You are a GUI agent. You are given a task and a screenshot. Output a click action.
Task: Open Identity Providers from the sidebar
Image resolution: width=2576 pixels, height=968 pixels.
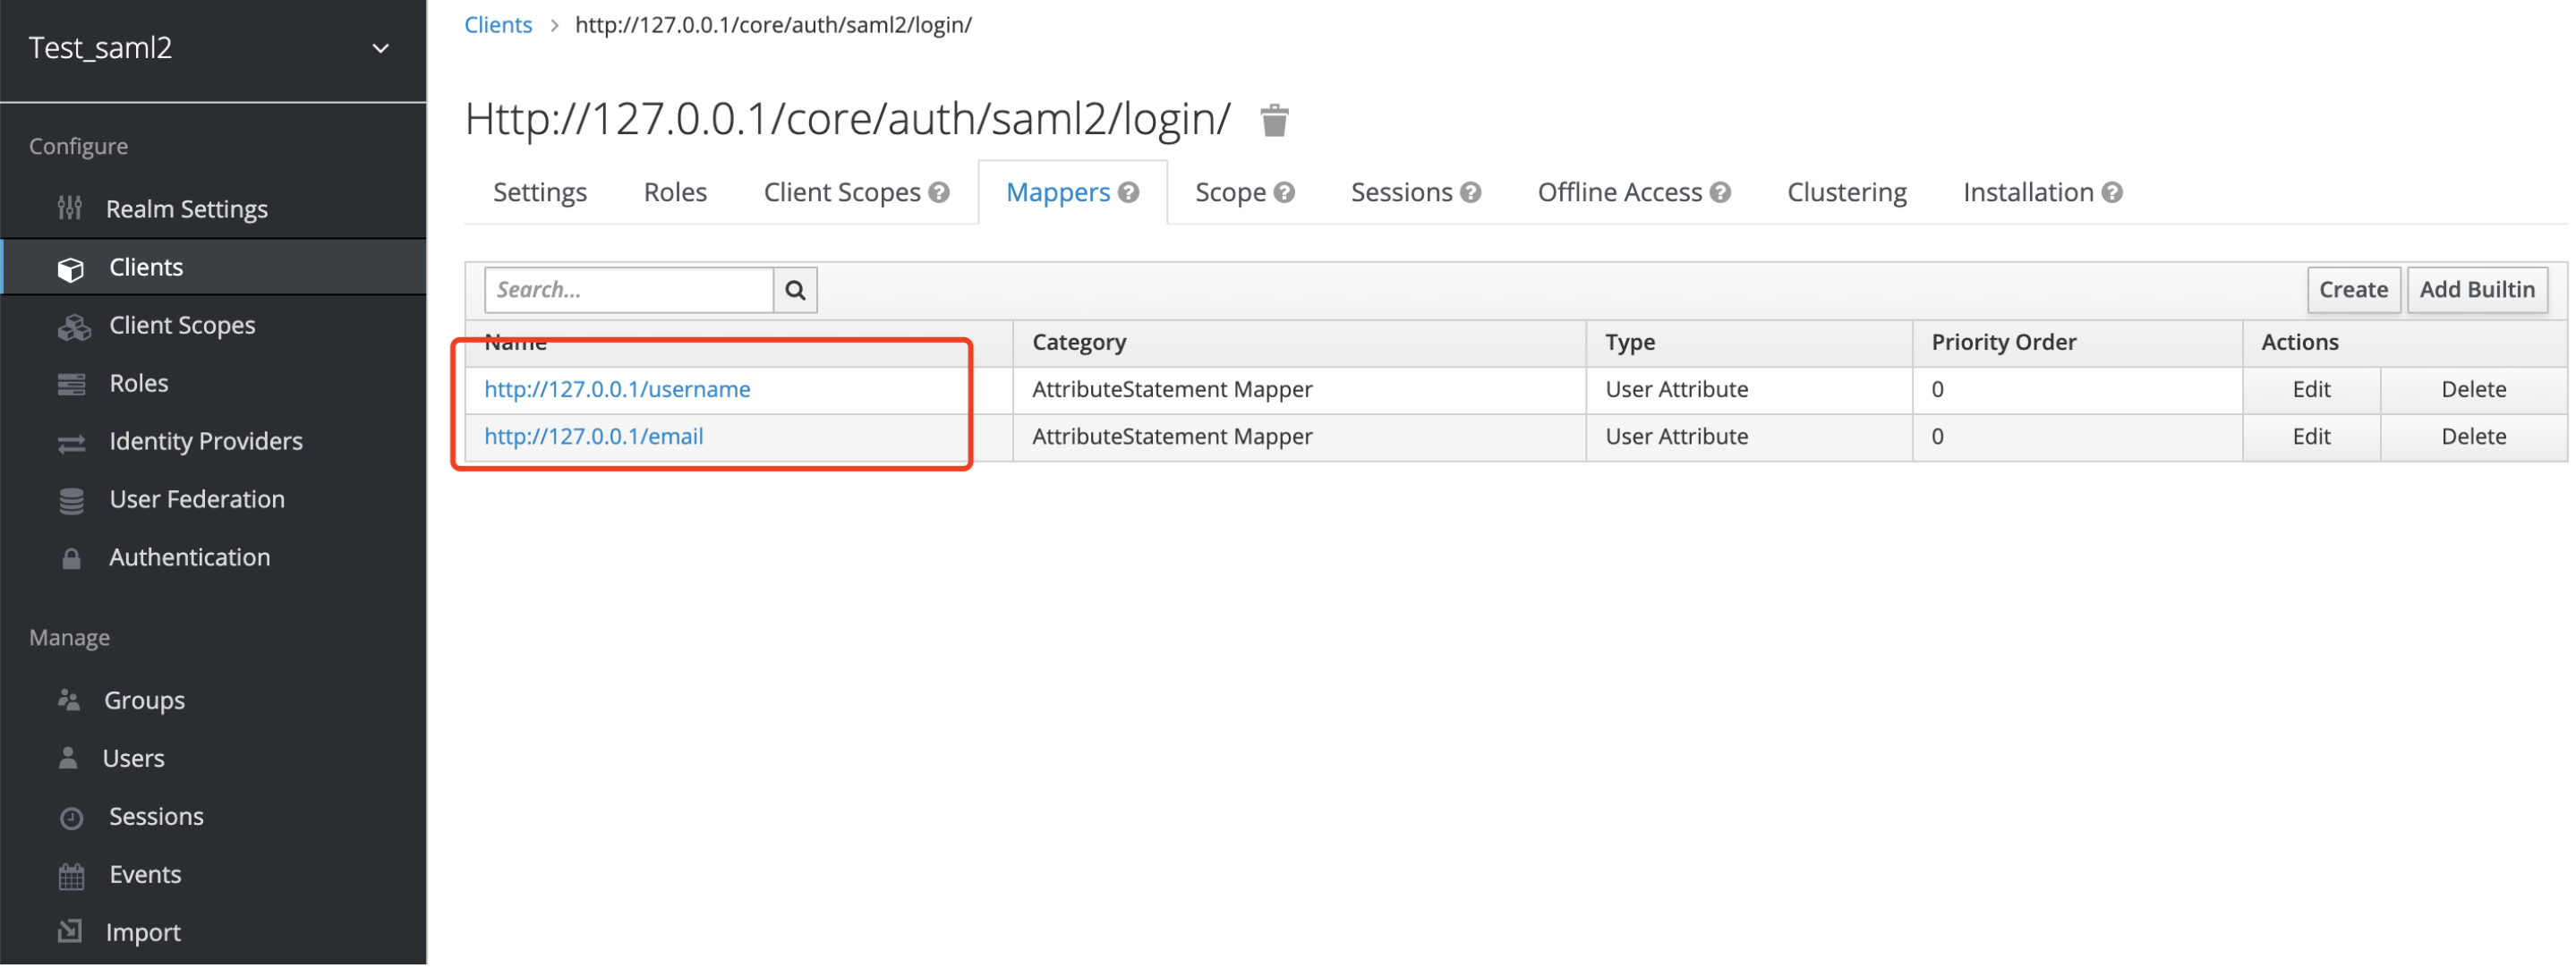click(72, 441)
